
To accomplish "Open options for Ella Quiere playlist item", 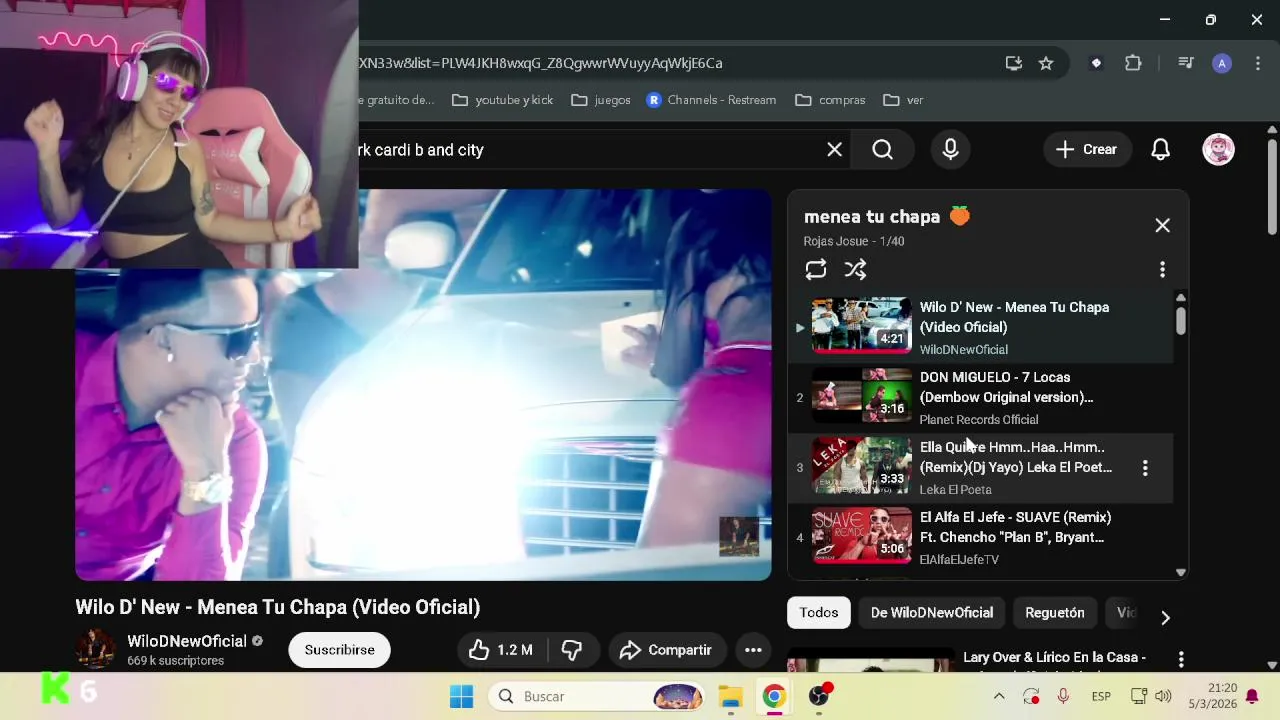I will click(x=1145, y=468).
